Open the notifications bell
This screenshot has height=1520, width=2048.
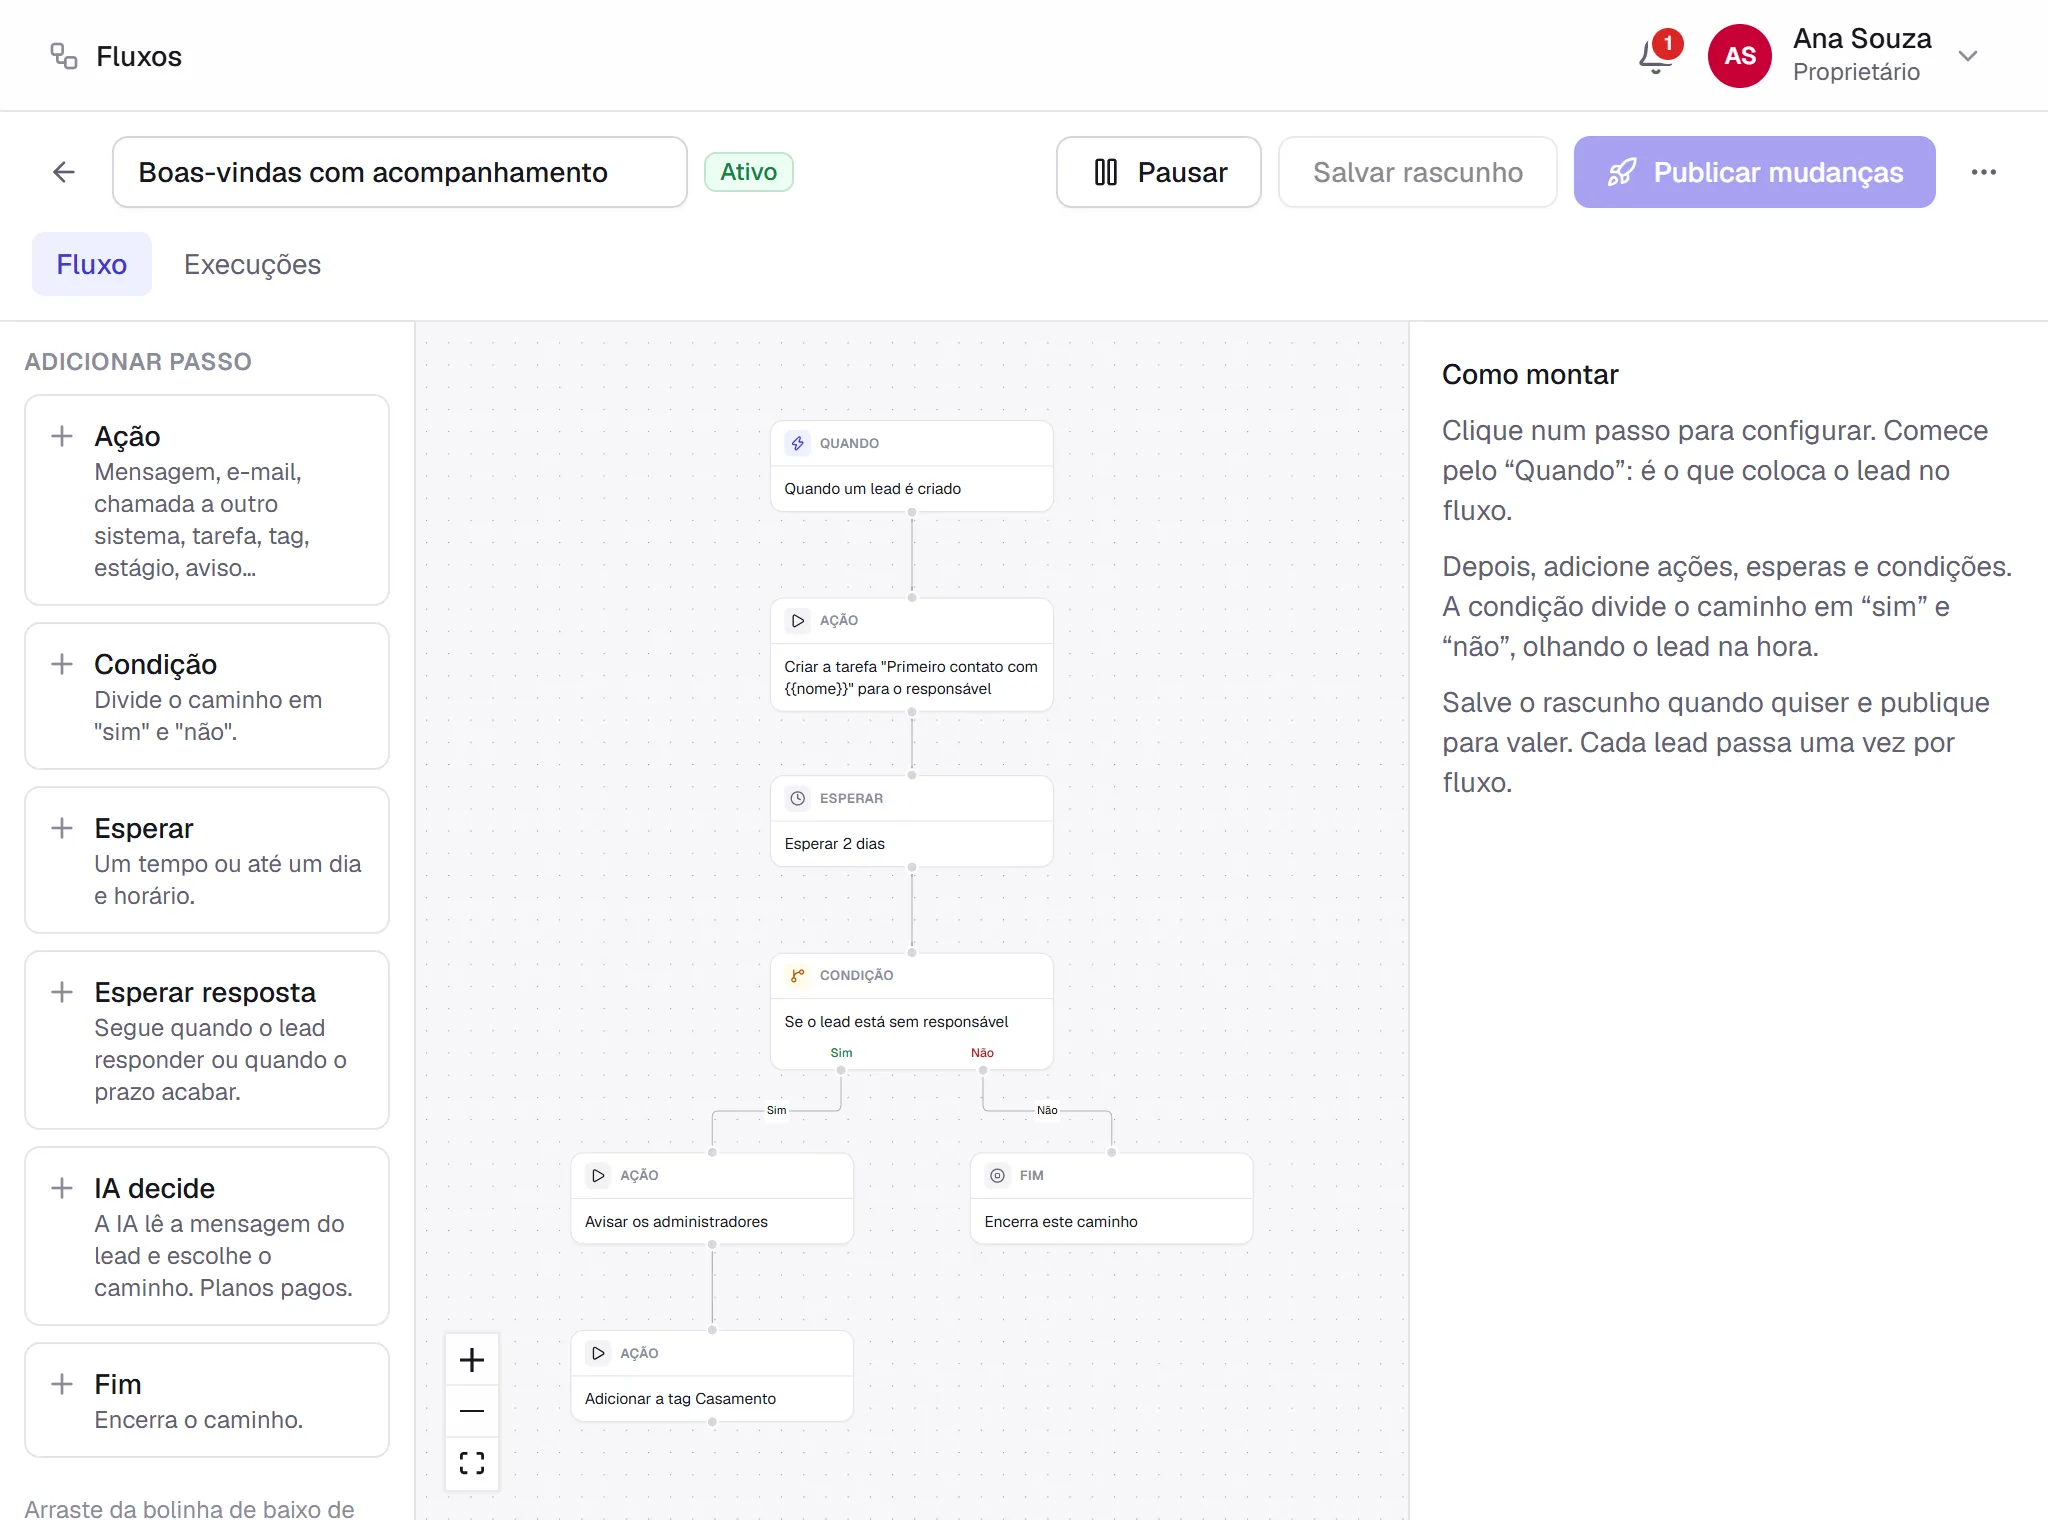pyautogui.click(x=1657, y=56)
